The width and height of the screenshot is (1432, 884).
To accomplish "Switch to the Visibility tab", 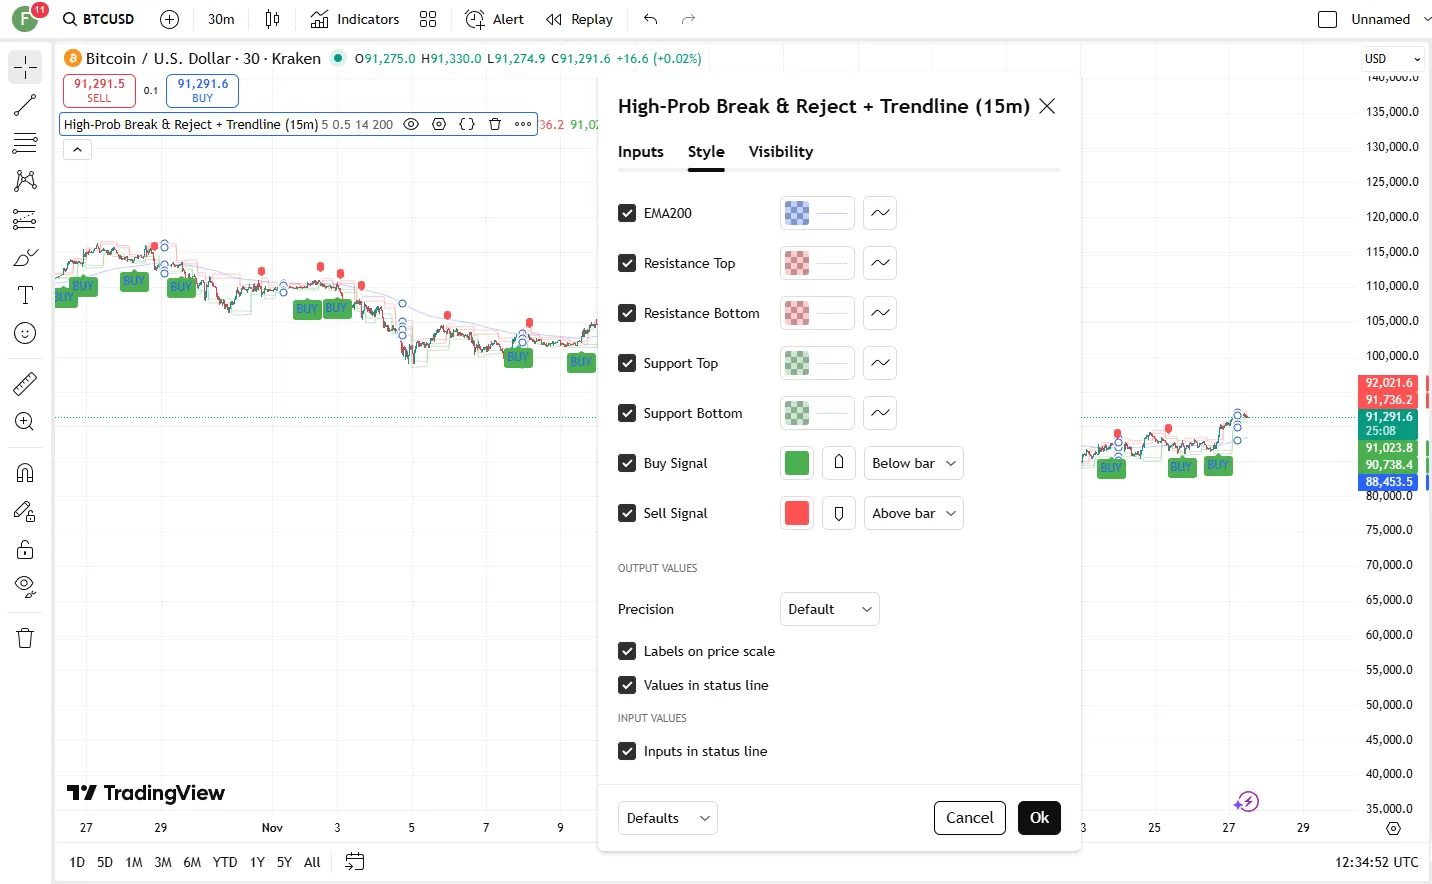I will point(780,152).
